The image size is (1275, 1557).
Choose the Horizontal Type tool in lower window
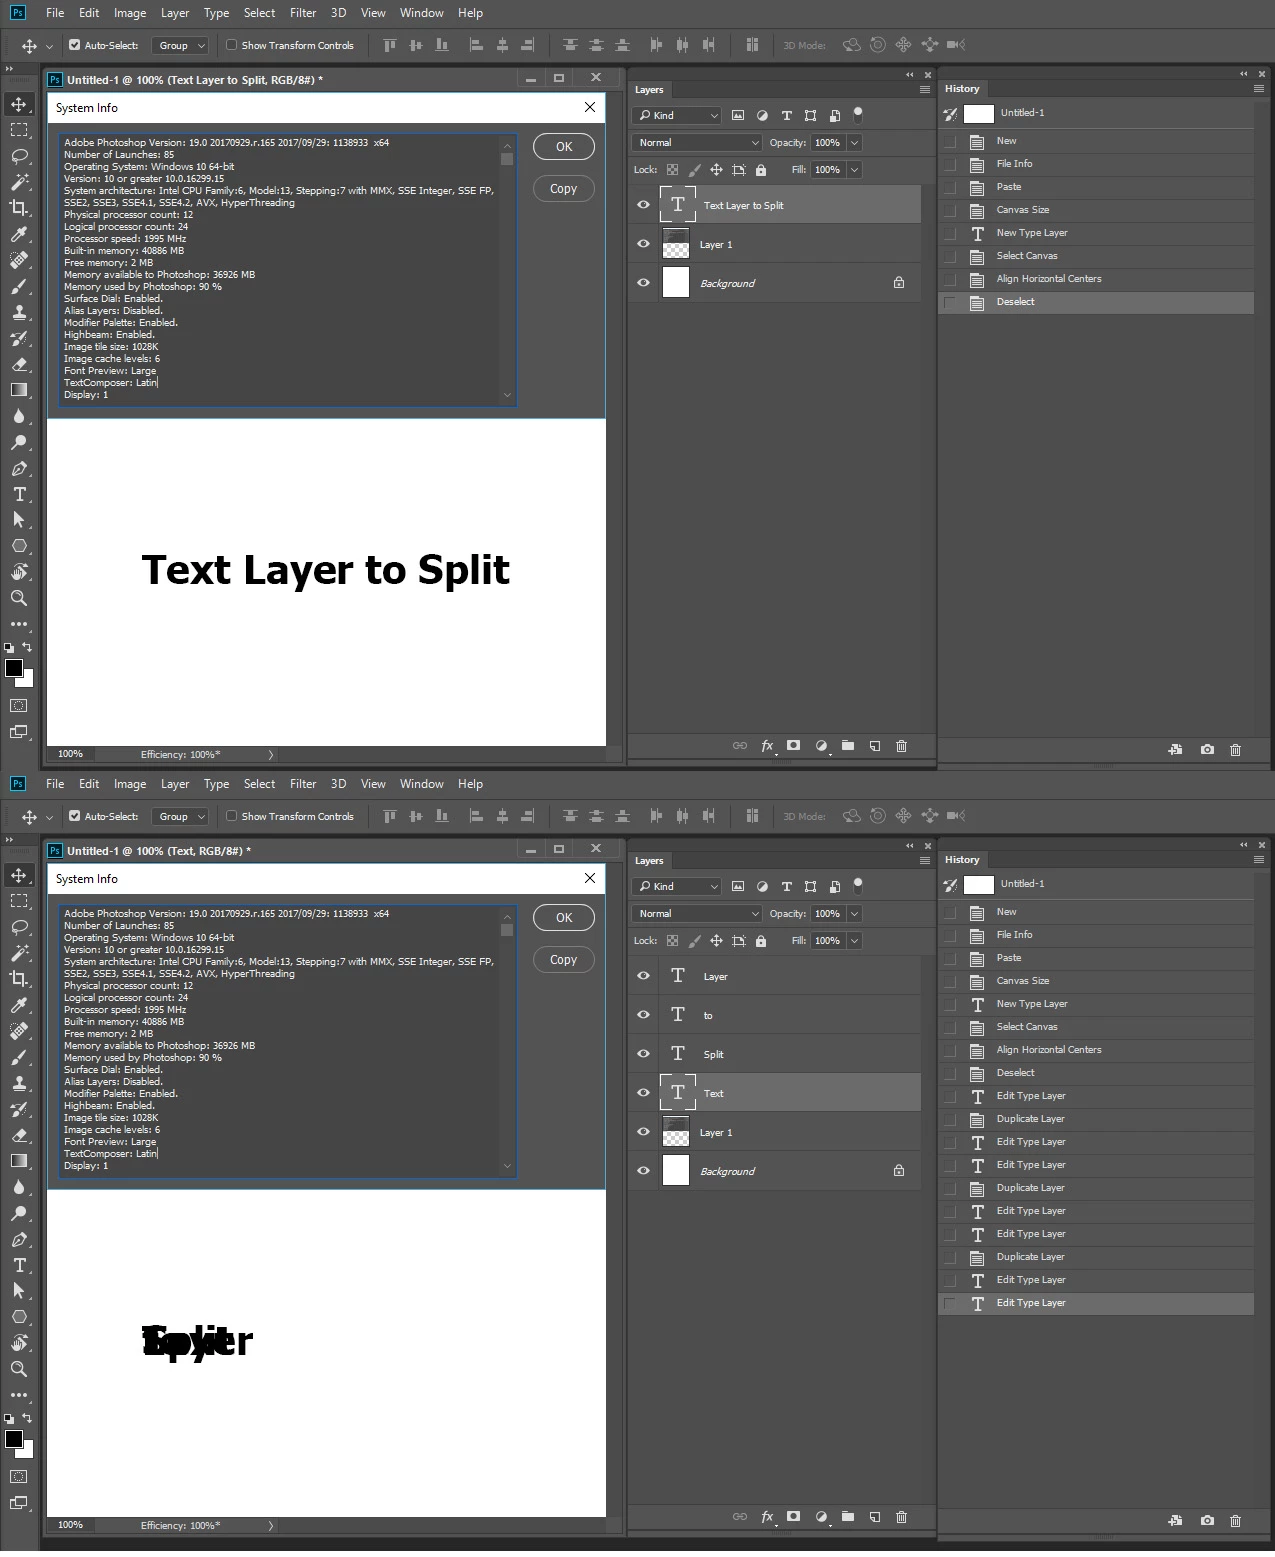19,1265
